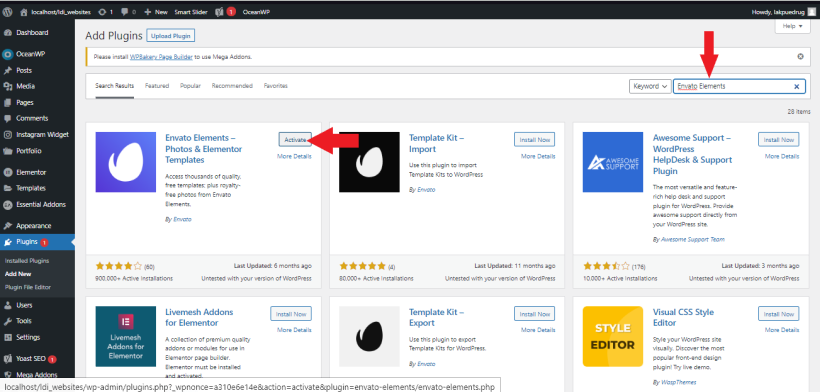Click the Envato Elements plugin thumbnail
Image resolution: width=820 pixels, height=392 pixels.
click(x=126, y=162)
